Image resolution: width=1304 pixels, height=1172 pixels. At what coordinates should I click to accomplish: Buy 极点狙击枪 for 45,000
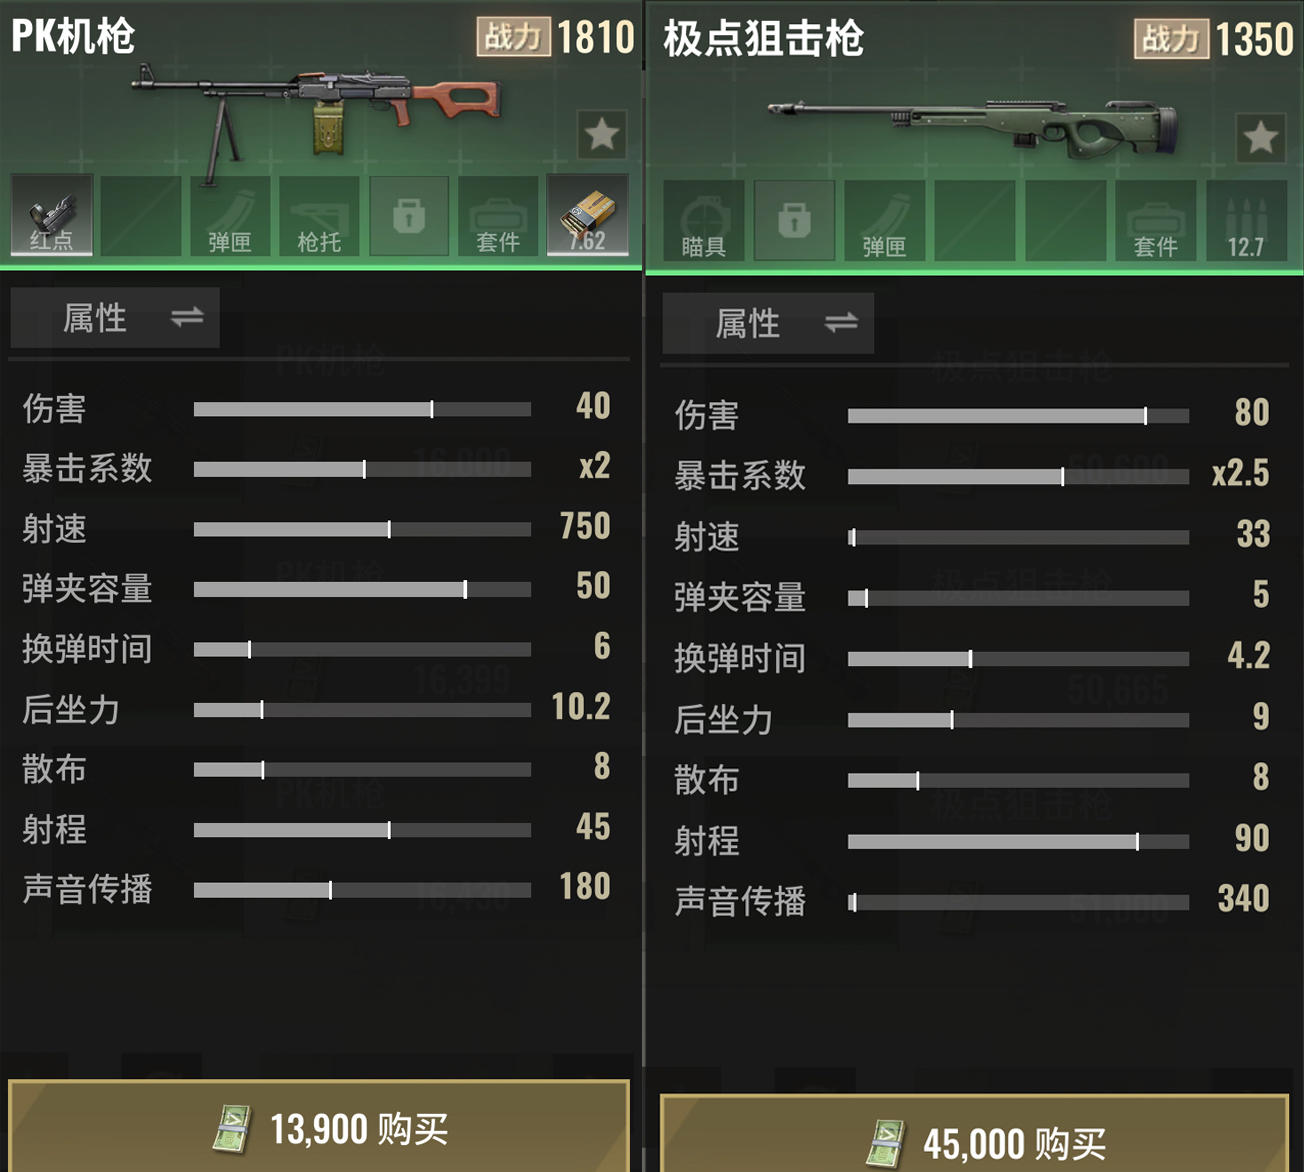click(974, 1134)
